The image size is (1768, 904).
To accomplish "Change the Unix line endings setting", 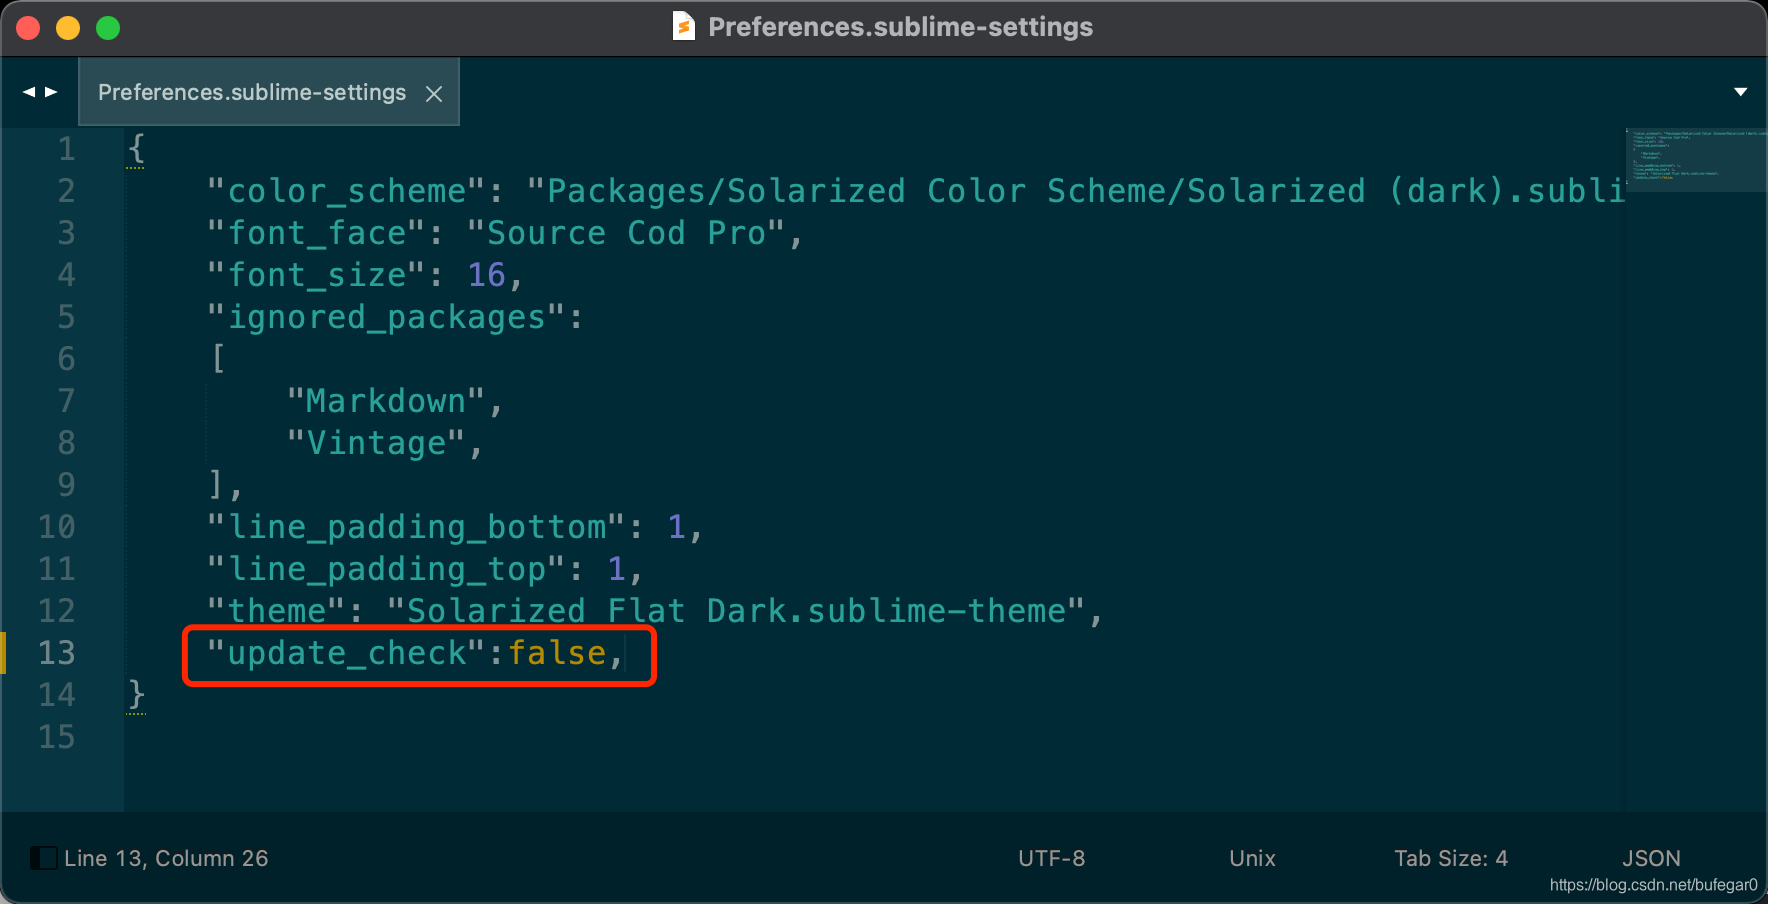I will (x=1252, y=858).
